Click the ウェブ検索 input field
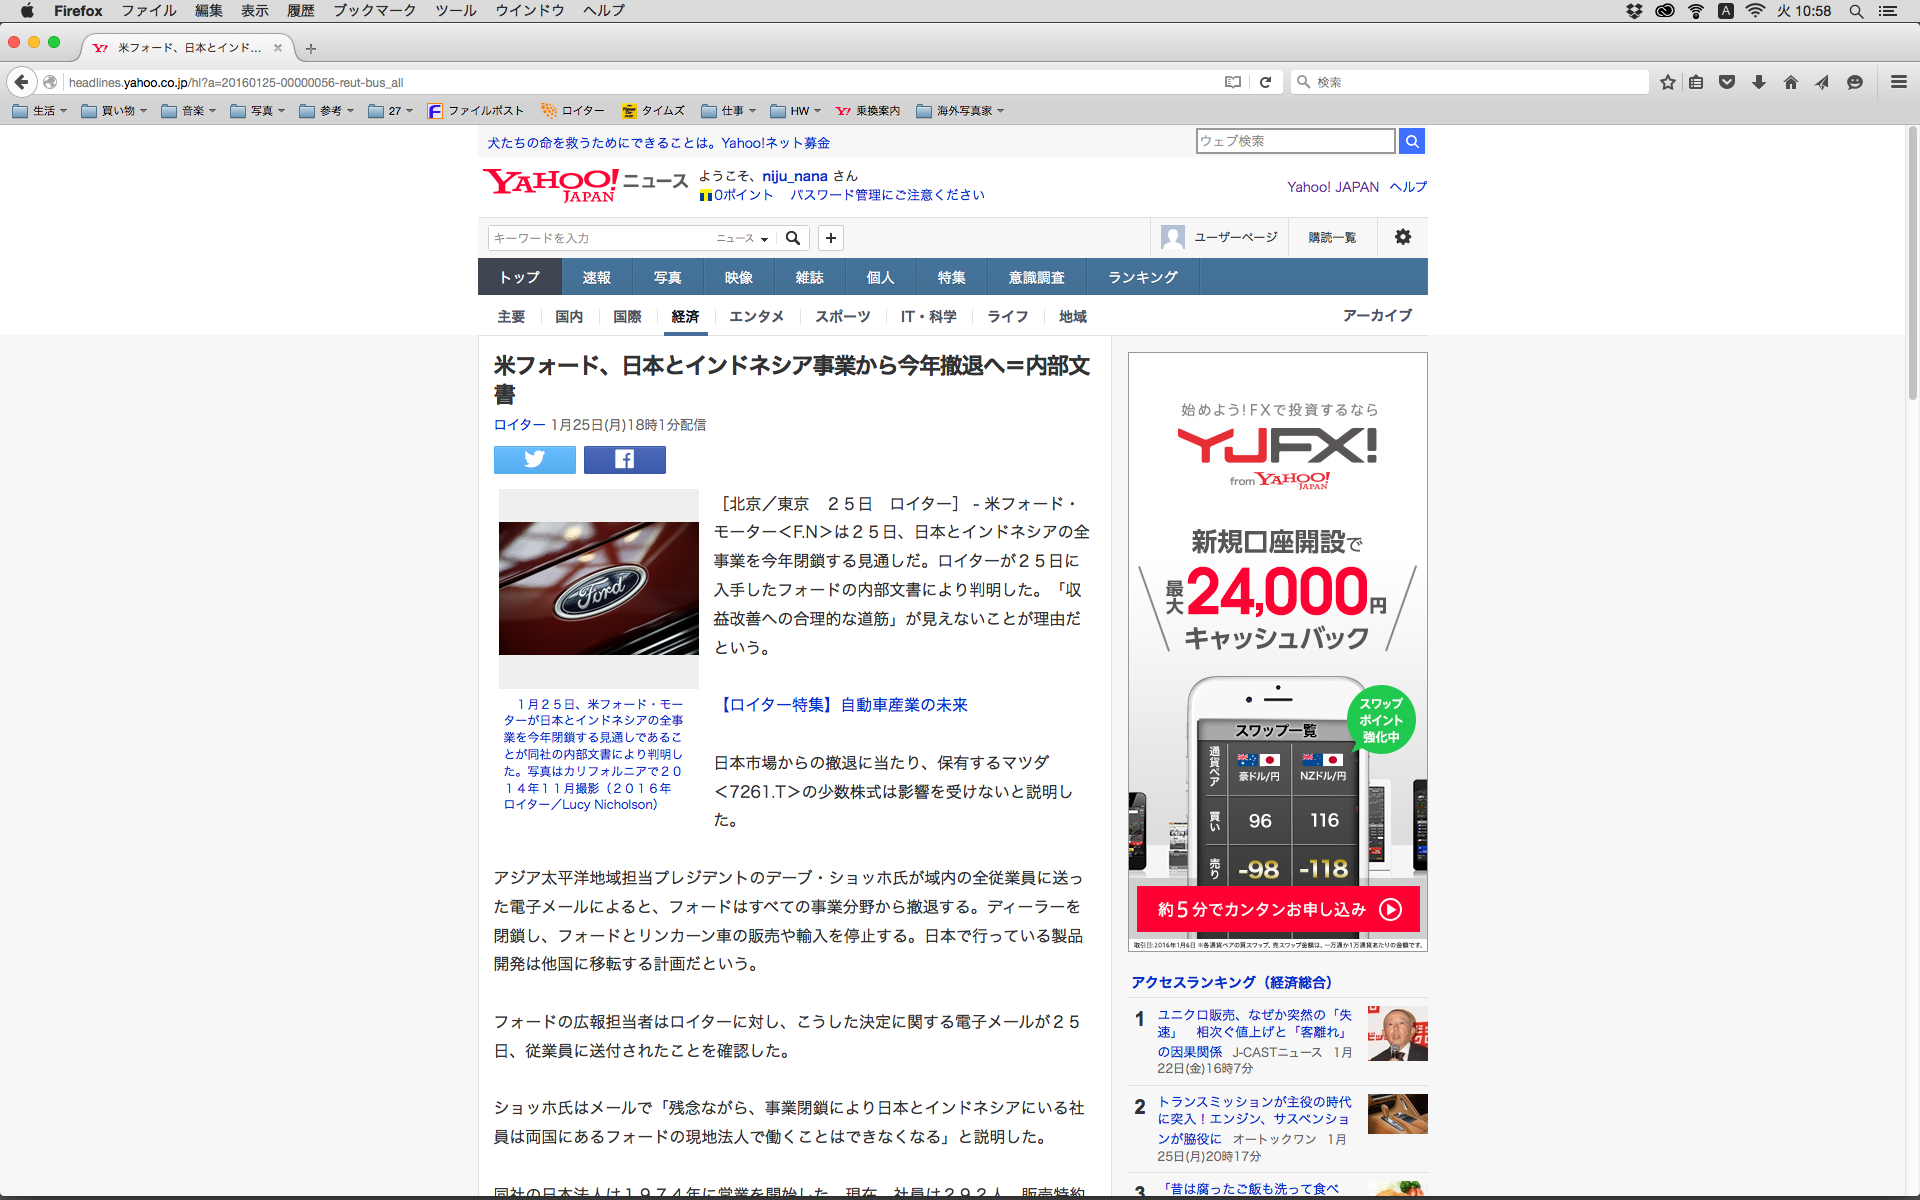The image size is (1920, 1200). click(x=1294, y=141)
